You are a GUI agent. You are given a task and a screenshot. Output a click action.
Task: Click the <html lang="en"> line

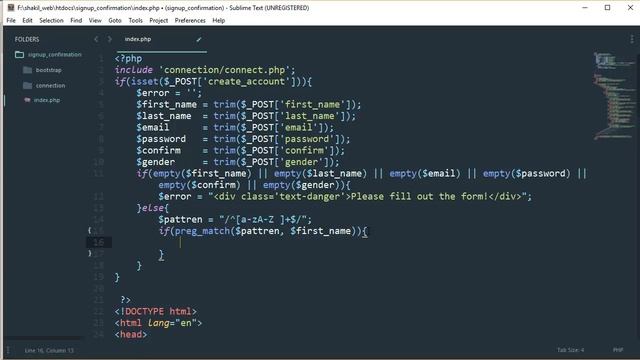click(x=158, y=322)
